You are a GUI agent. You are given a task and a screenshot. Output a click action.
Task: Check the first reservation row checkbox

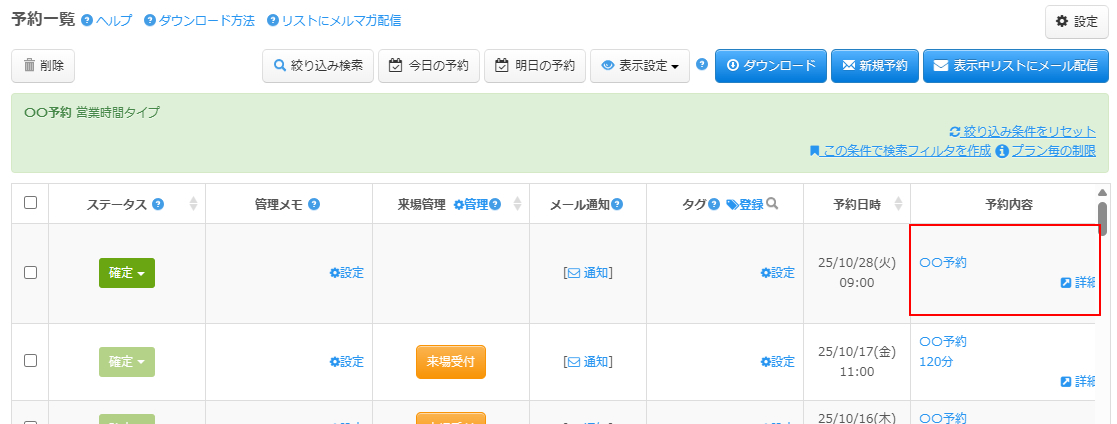tap(30, 272)
